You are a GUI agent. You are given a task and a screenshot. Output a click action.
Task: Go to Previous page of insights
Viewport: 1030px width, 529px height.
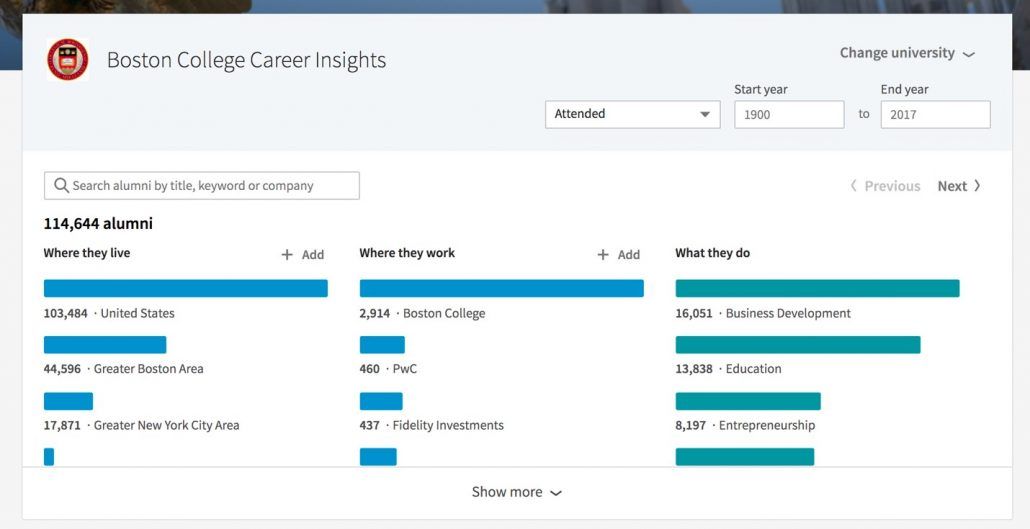point(885,186)
